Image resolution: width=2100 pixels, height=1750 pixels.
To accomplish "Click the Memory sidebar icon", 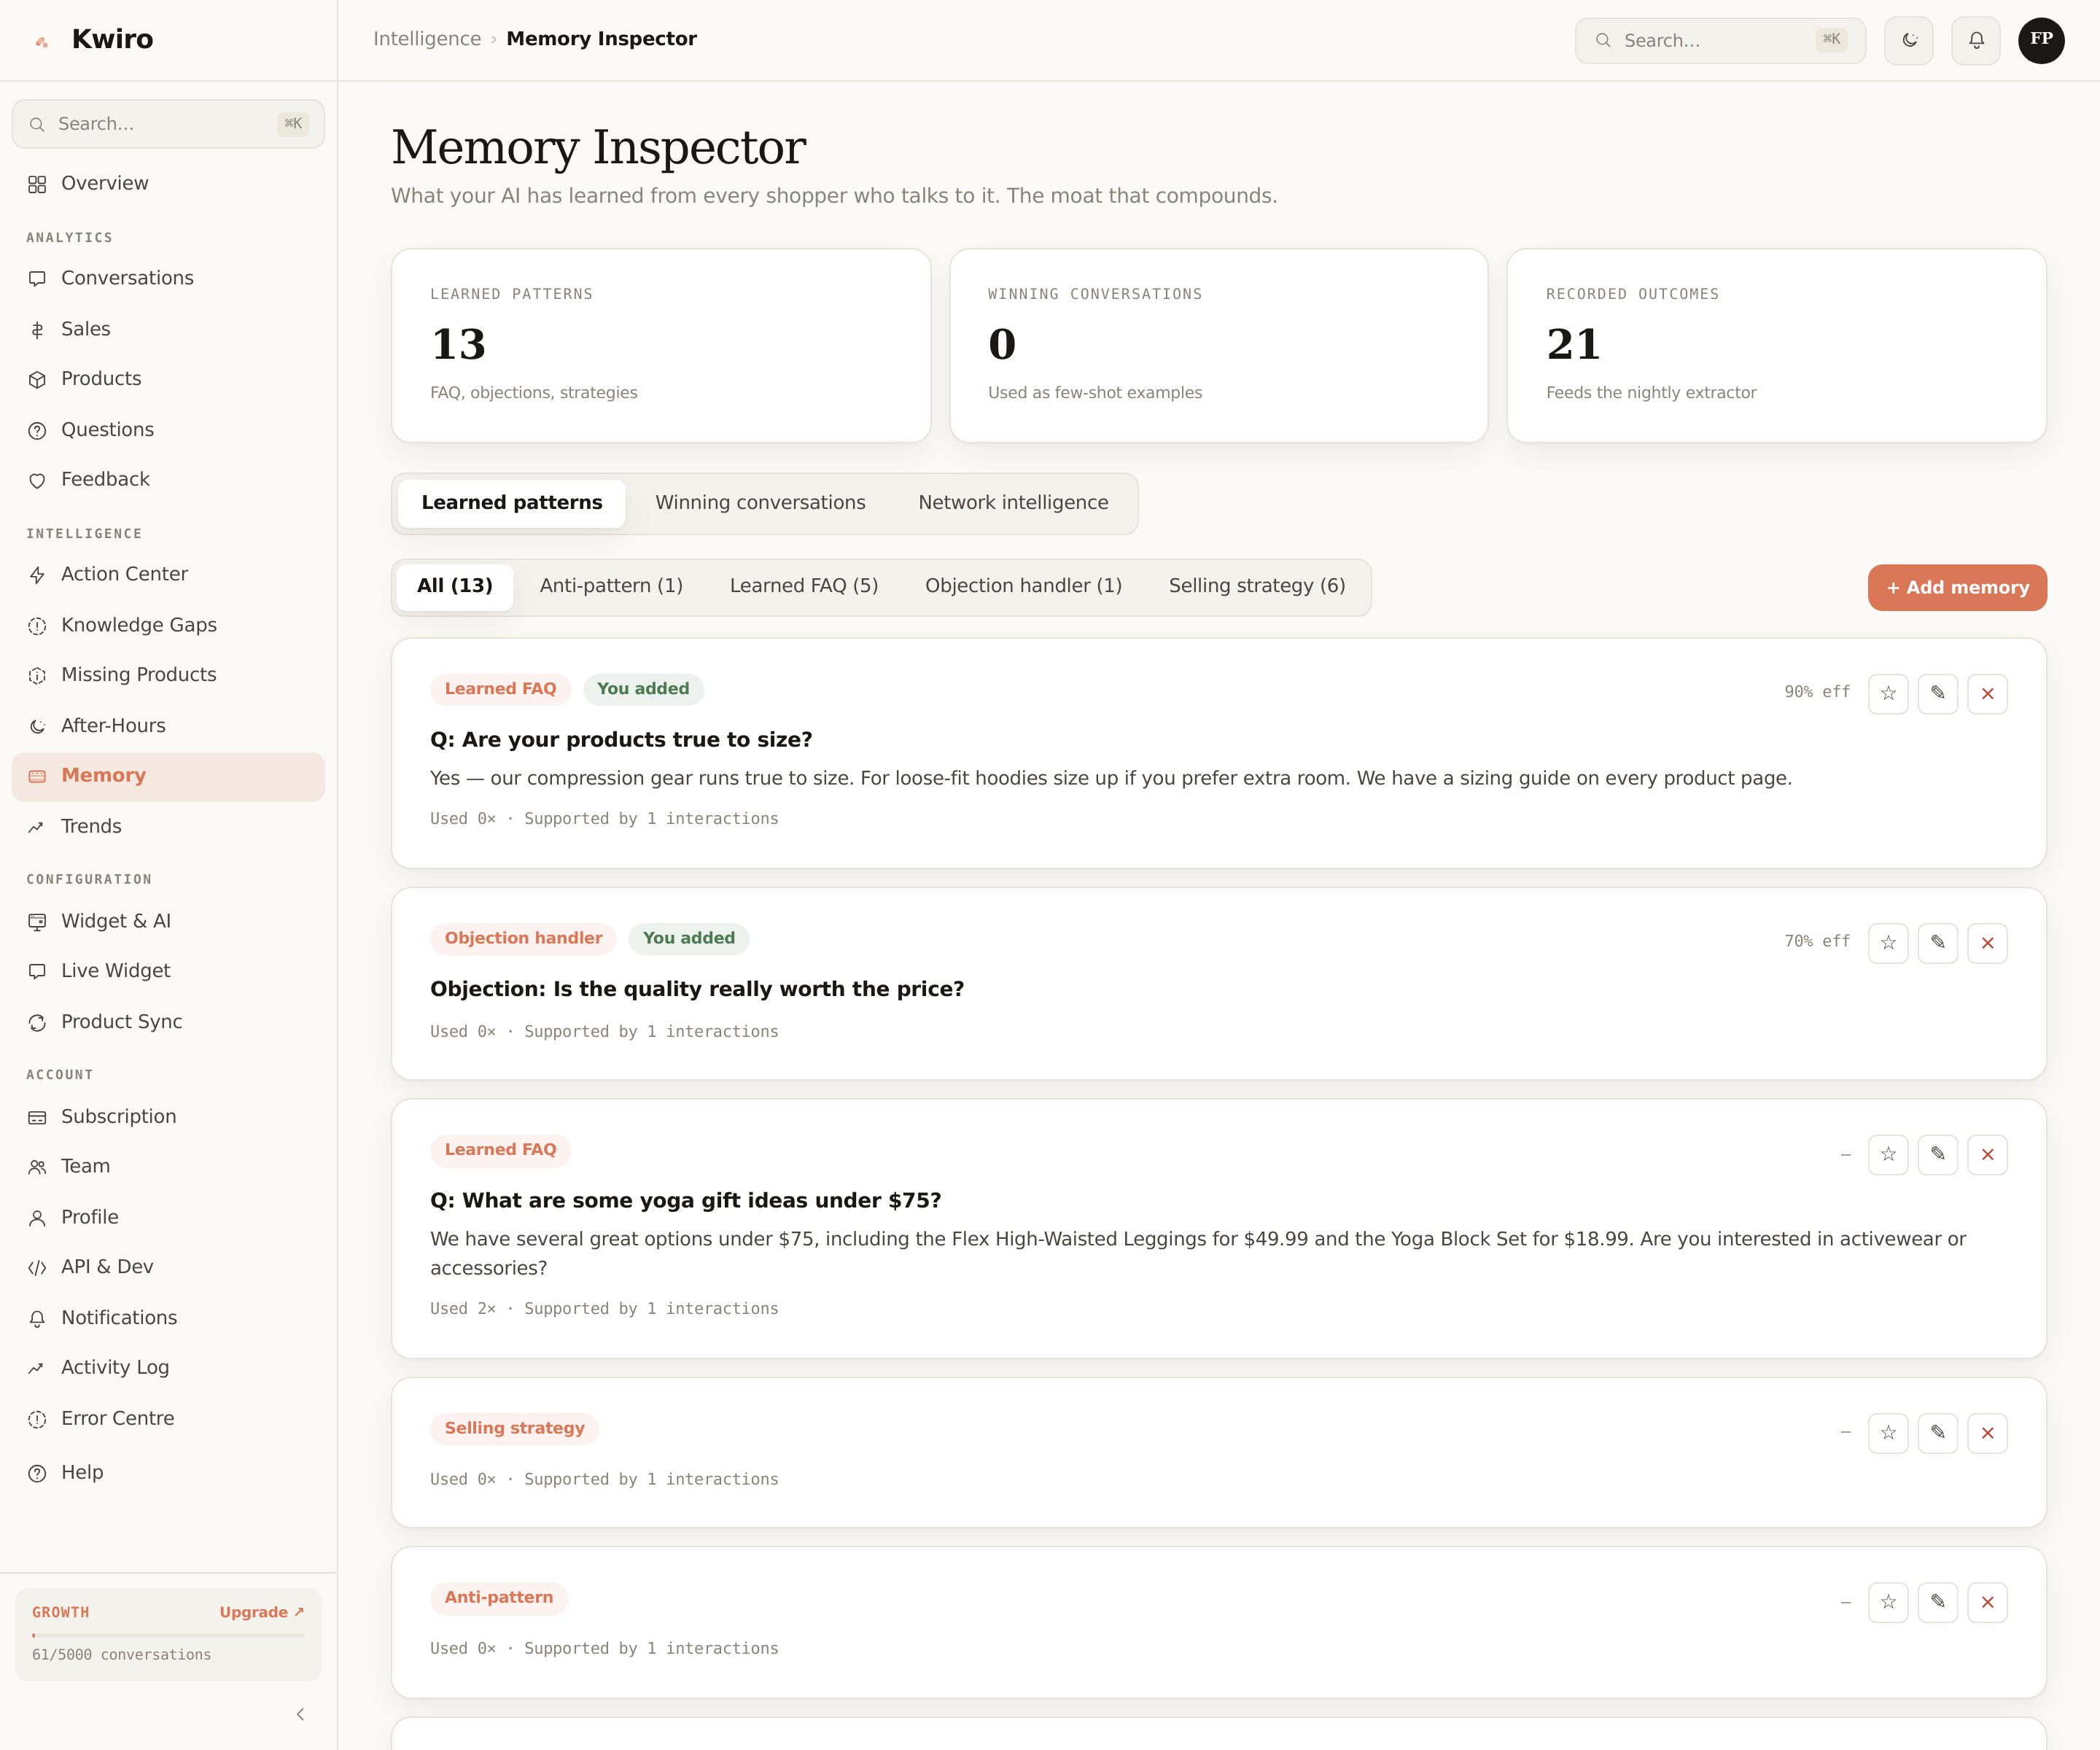I will click(37, 776).
